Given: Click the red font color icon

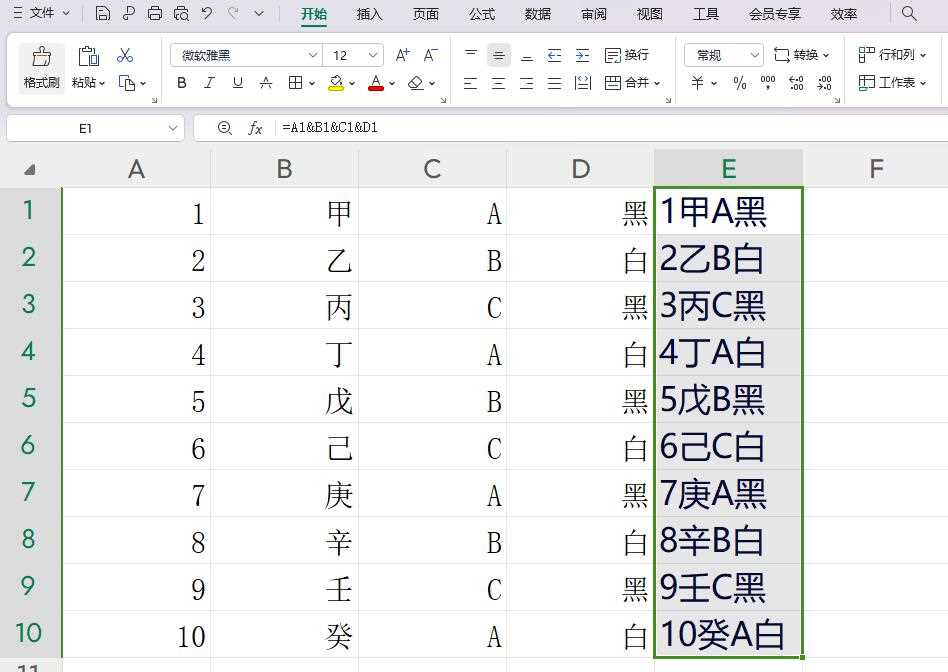Looking at the screenshot, I should click(x=376, y=82).
